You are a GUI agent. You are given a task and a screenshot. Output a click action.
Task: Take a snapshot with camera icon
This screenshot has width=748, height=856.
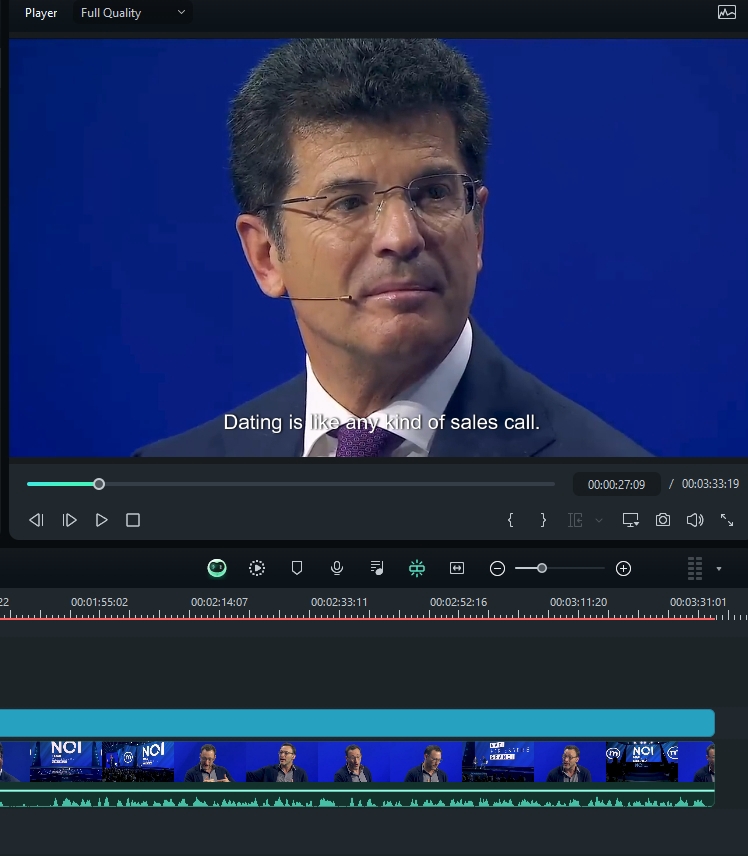pos(663,520)
